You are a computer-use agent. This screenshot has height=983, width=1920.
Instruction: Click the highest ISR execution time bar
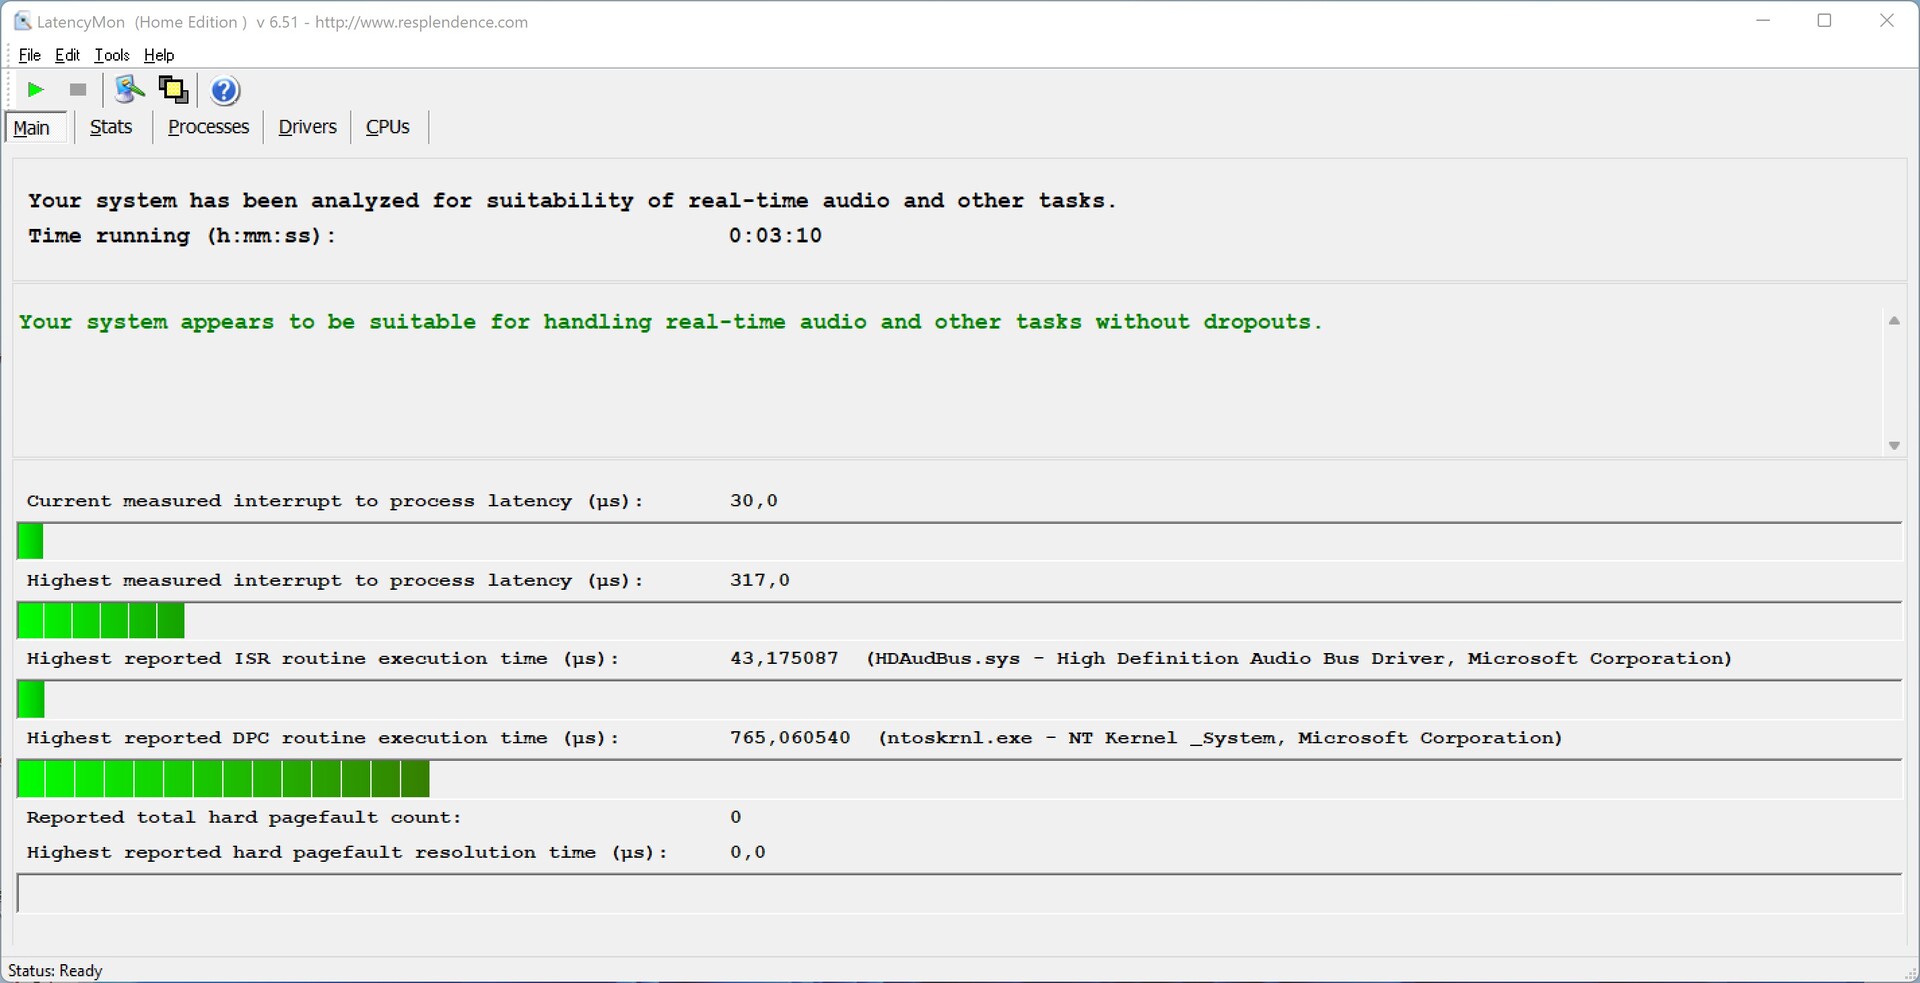pos(959,699)
